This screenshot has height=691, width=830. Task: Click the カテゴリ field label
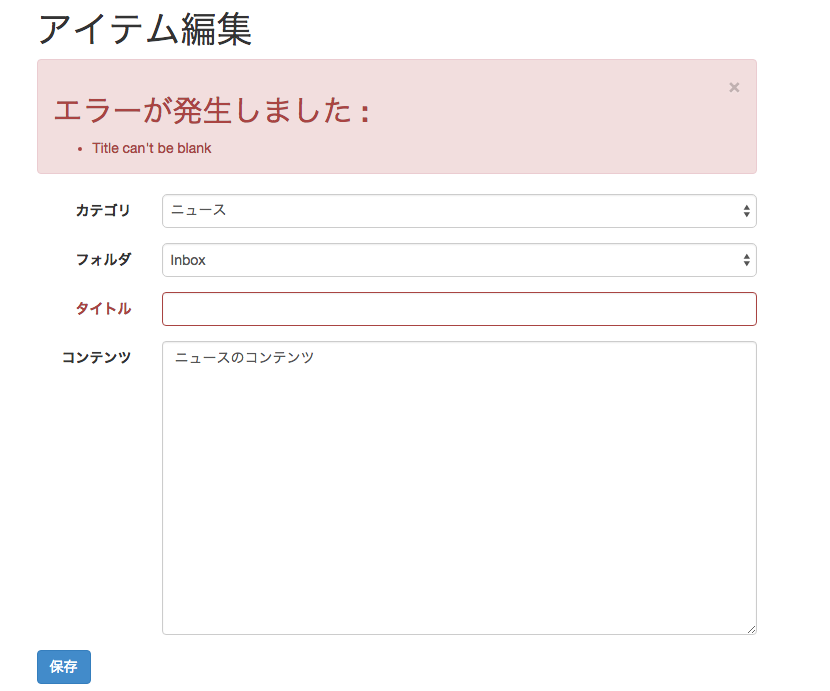103,211
